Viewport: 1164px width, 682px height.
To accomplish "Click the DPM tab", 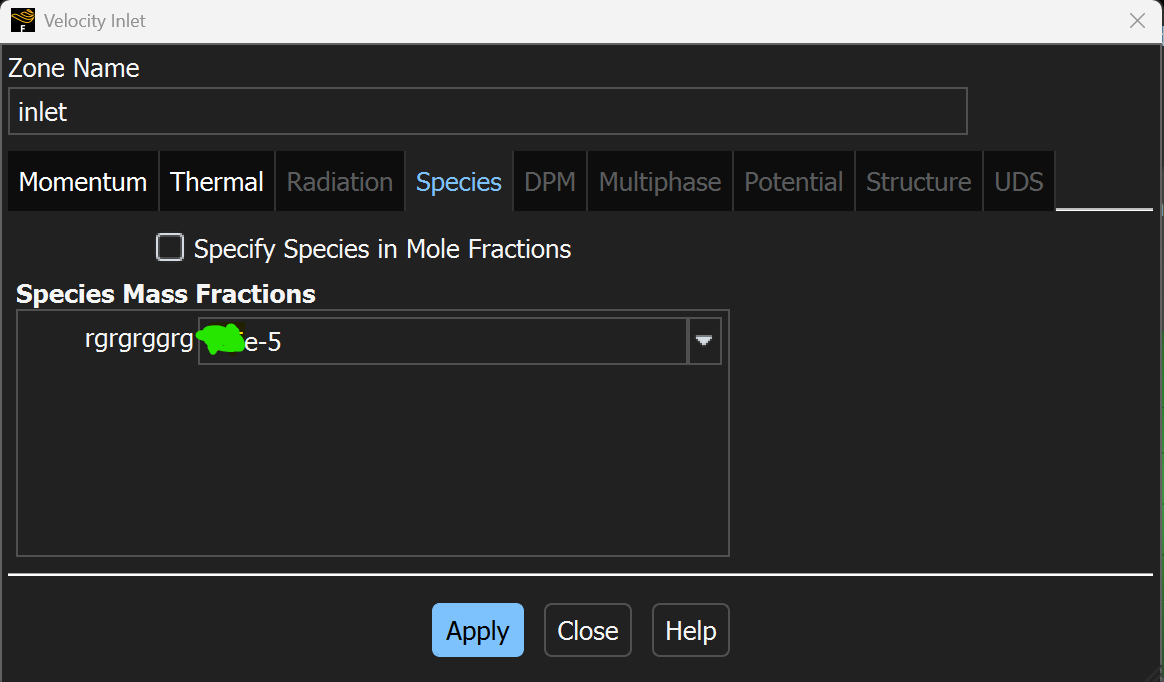I will [550, 182].
